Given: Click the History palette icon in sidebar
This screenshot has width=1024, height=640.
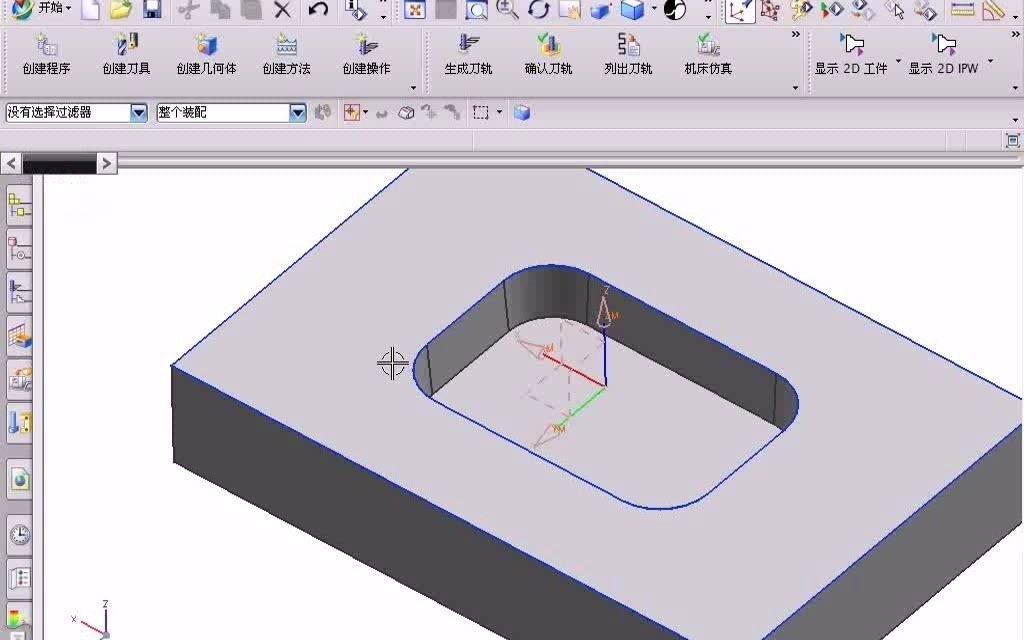Looking at the screenshot, I should click(x=18, y=534).
